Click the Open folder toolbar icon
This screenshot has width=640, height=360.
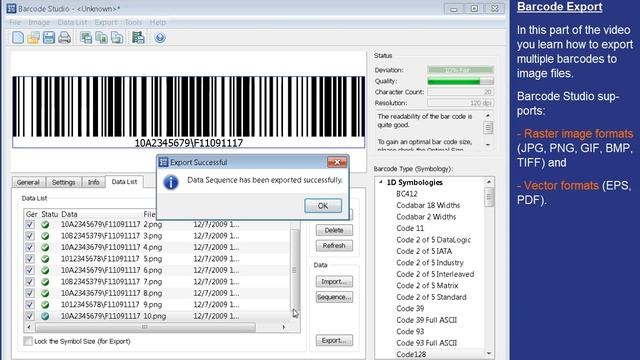pyautogui.click(x=33, y=38)
